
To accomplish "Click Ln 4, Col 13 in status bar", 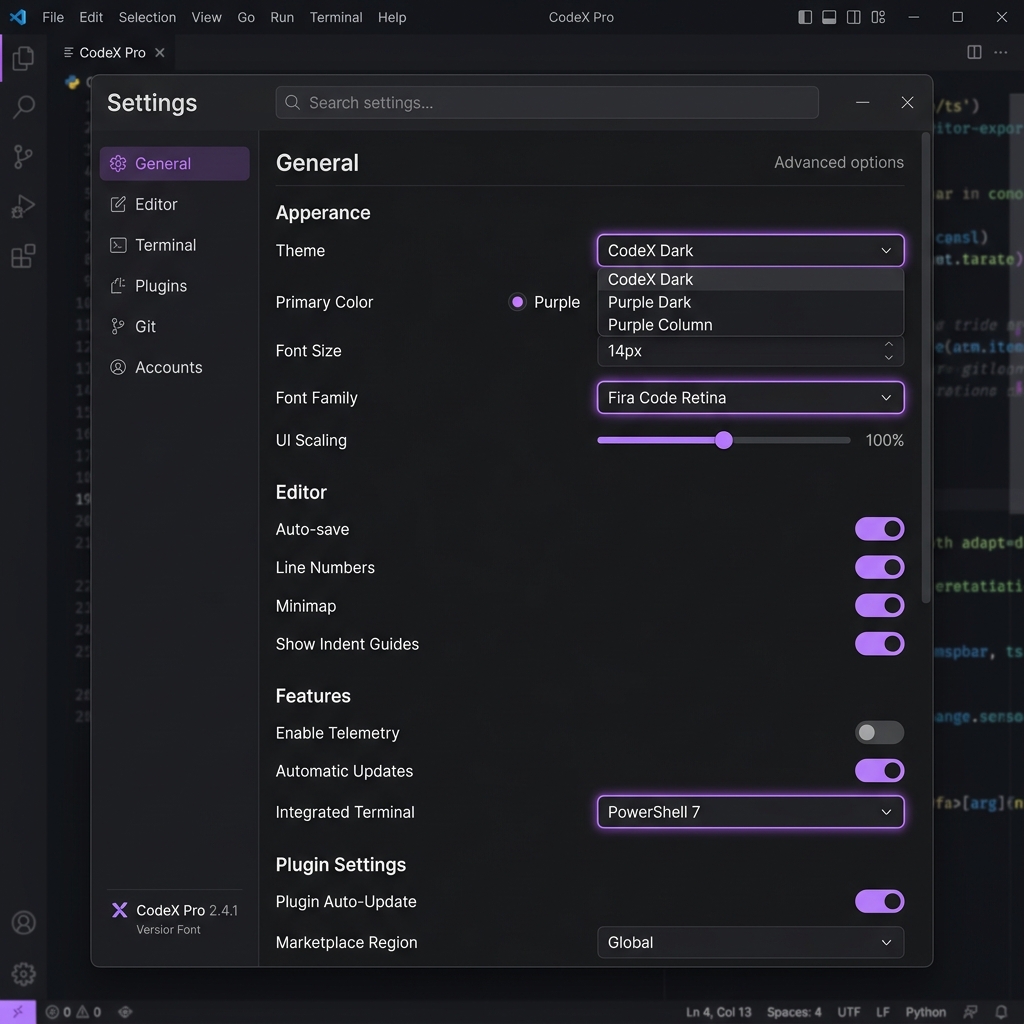I will [x=718, y=1012].
